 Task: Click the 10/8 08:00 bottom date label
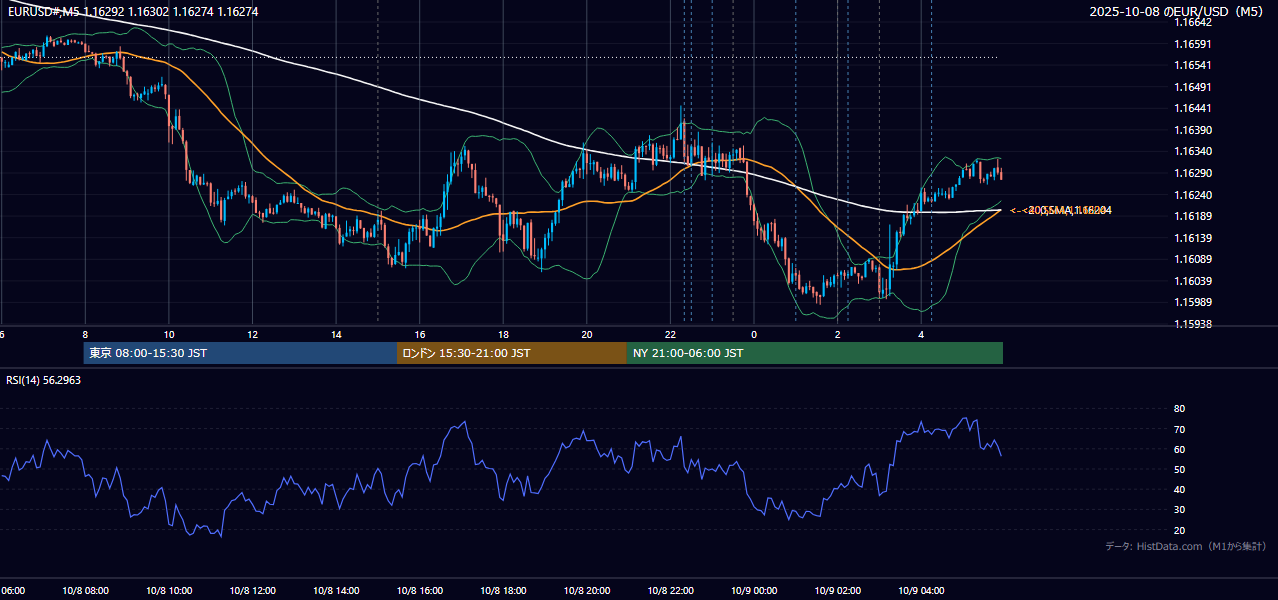[85, 591]
